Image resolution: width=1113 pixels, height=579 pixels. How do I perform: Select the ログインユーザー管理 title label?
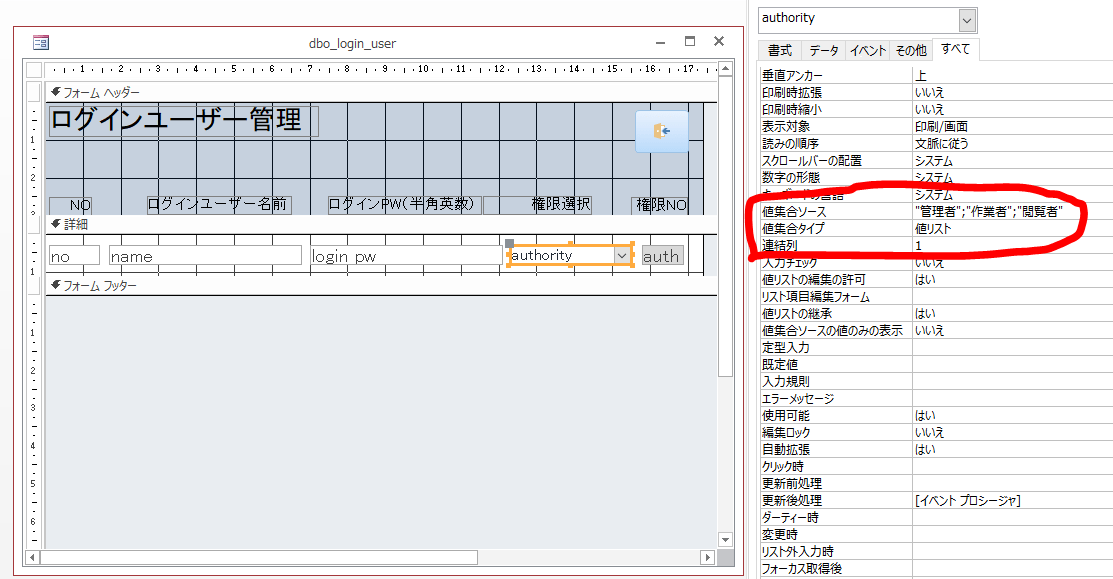click(x=183, y=121)
